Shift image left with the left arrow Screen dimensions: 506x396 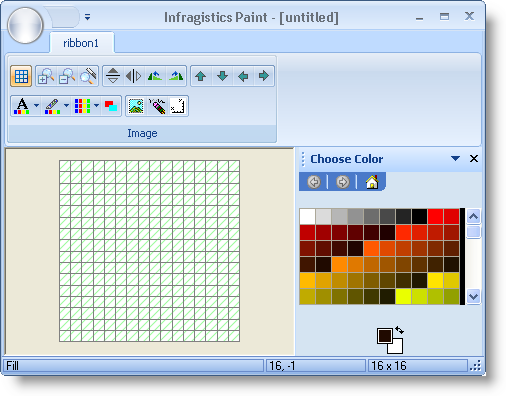tap(243, 76)
